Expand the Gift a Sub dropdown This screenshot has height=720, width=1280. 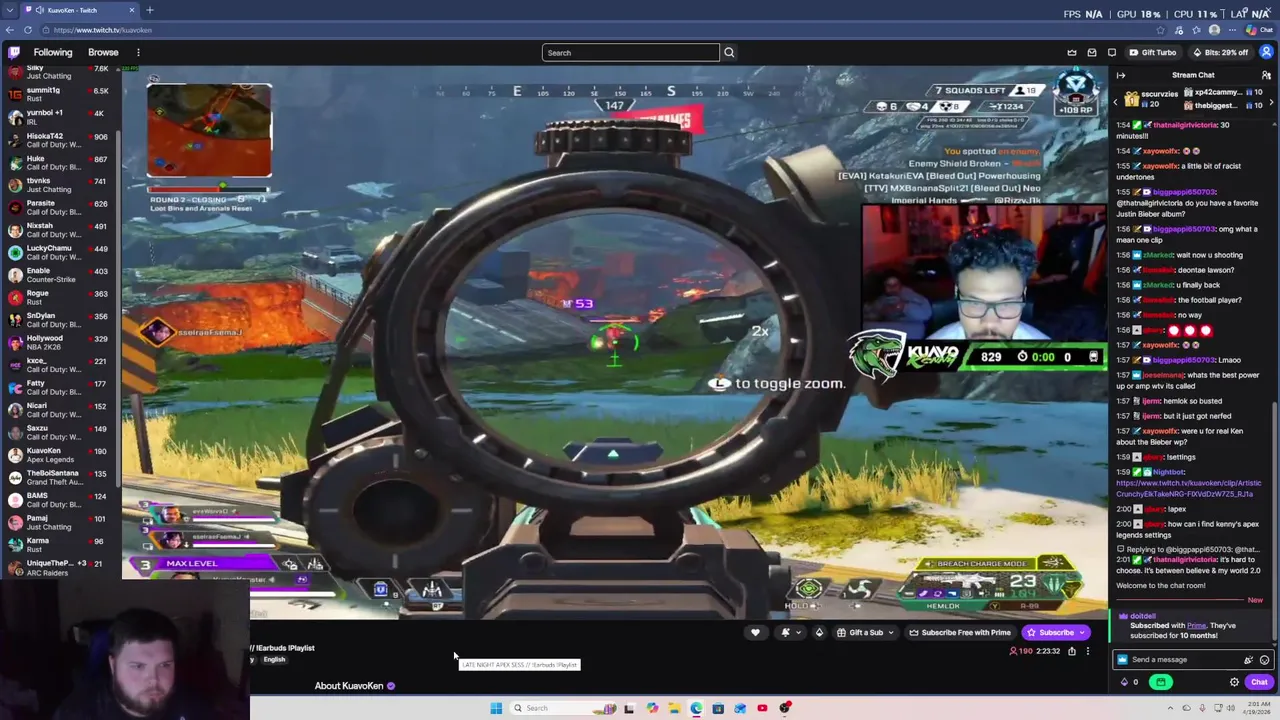[x=866, y=632]
